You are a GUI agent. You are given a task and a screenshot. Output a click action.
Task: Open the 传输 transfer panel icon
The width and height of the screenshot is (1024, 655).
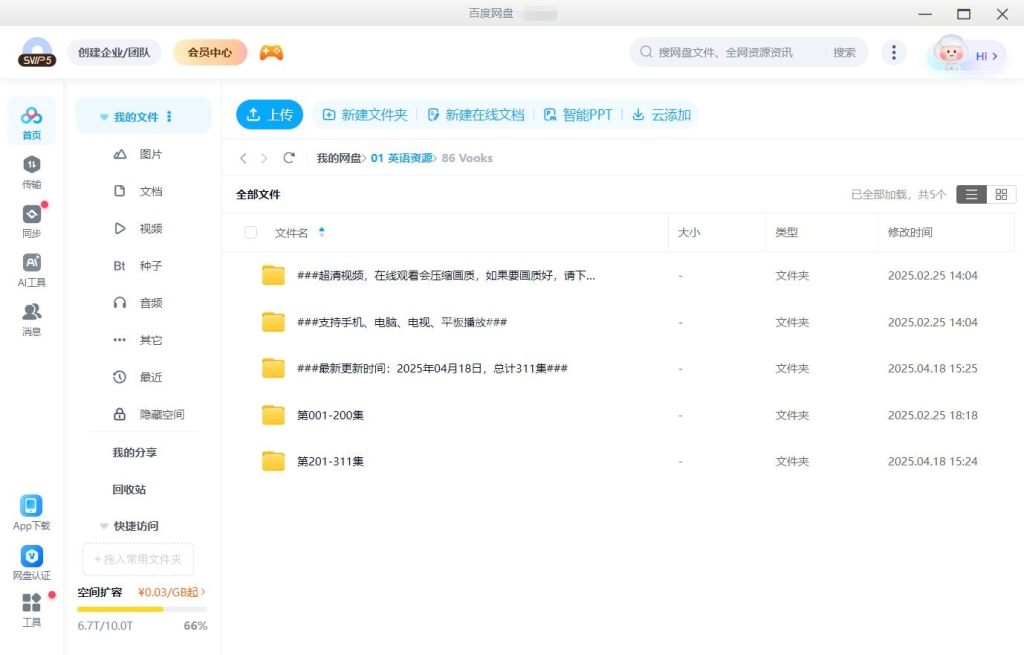[x=32, y=165]
